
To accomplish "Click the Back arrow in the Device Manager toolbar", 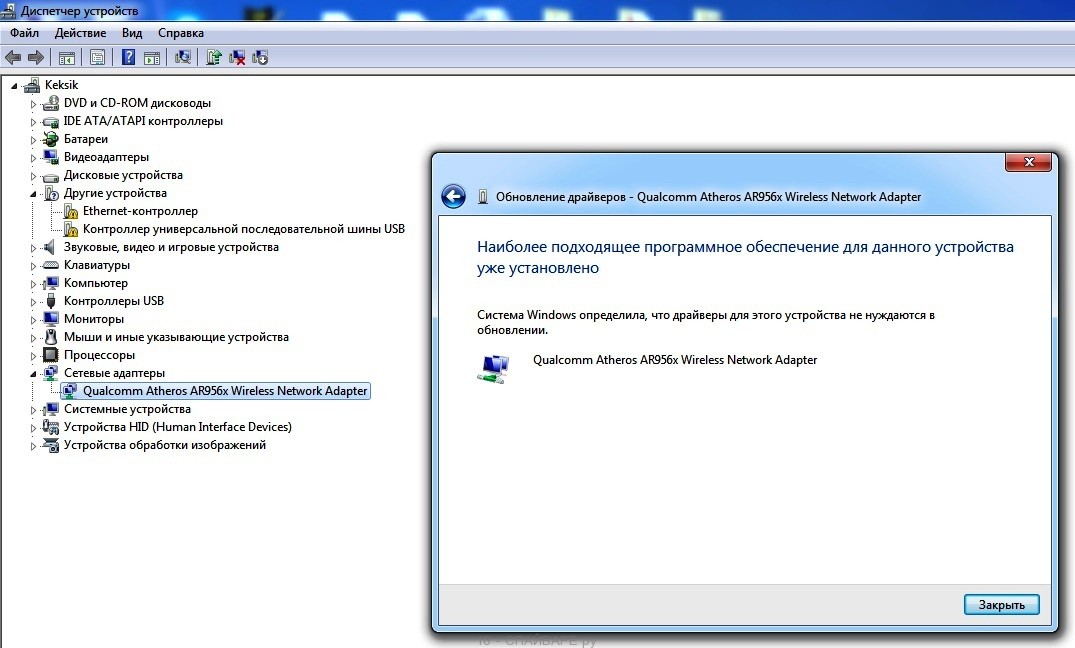I will point(13,58).
